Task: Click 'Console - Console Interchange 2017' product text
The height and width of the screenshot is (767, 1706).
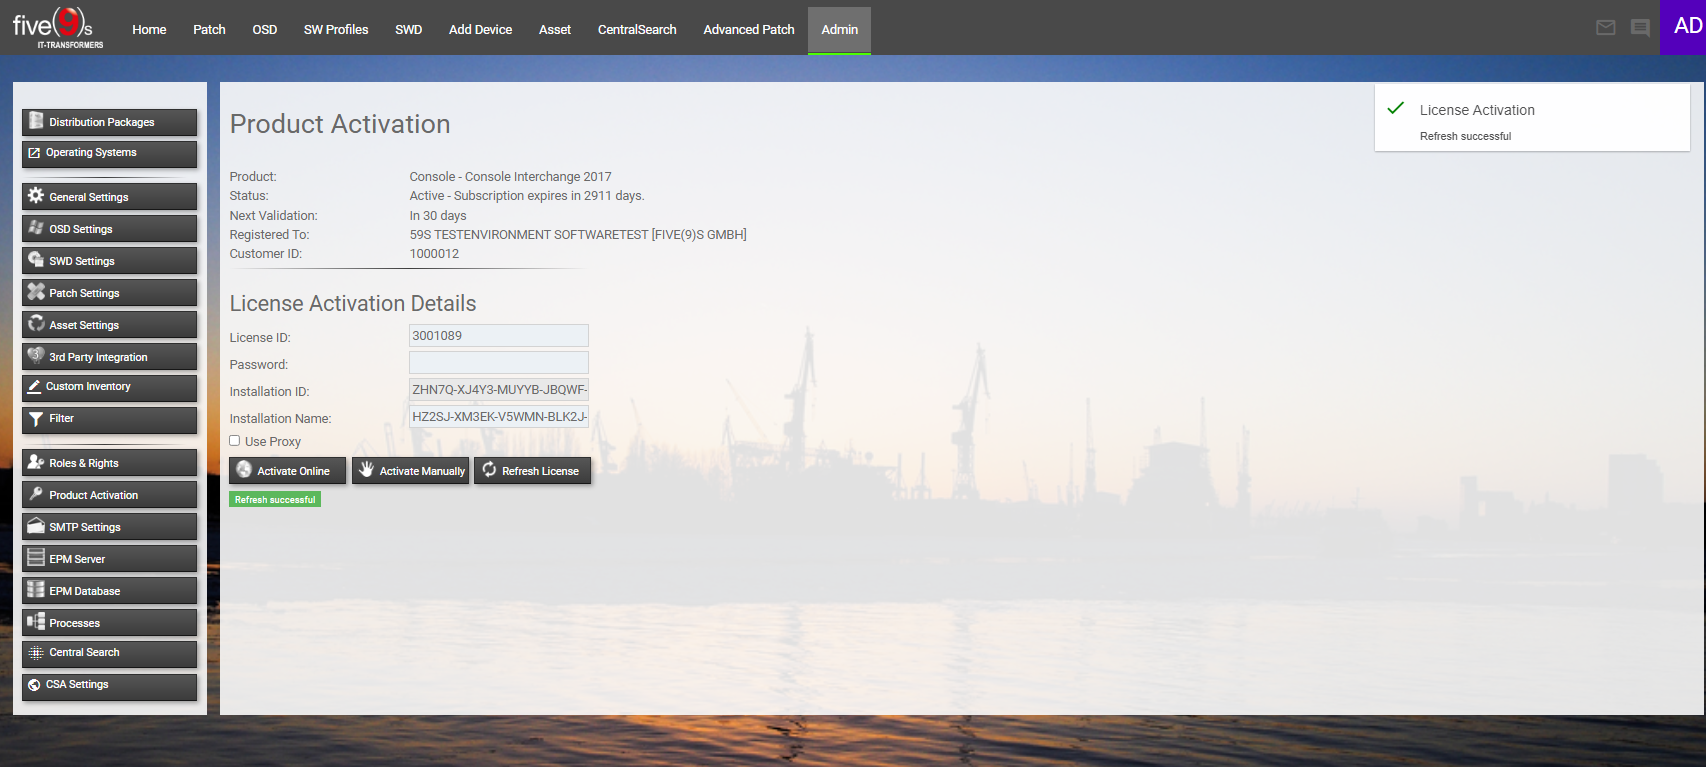Action: [510, 177]
